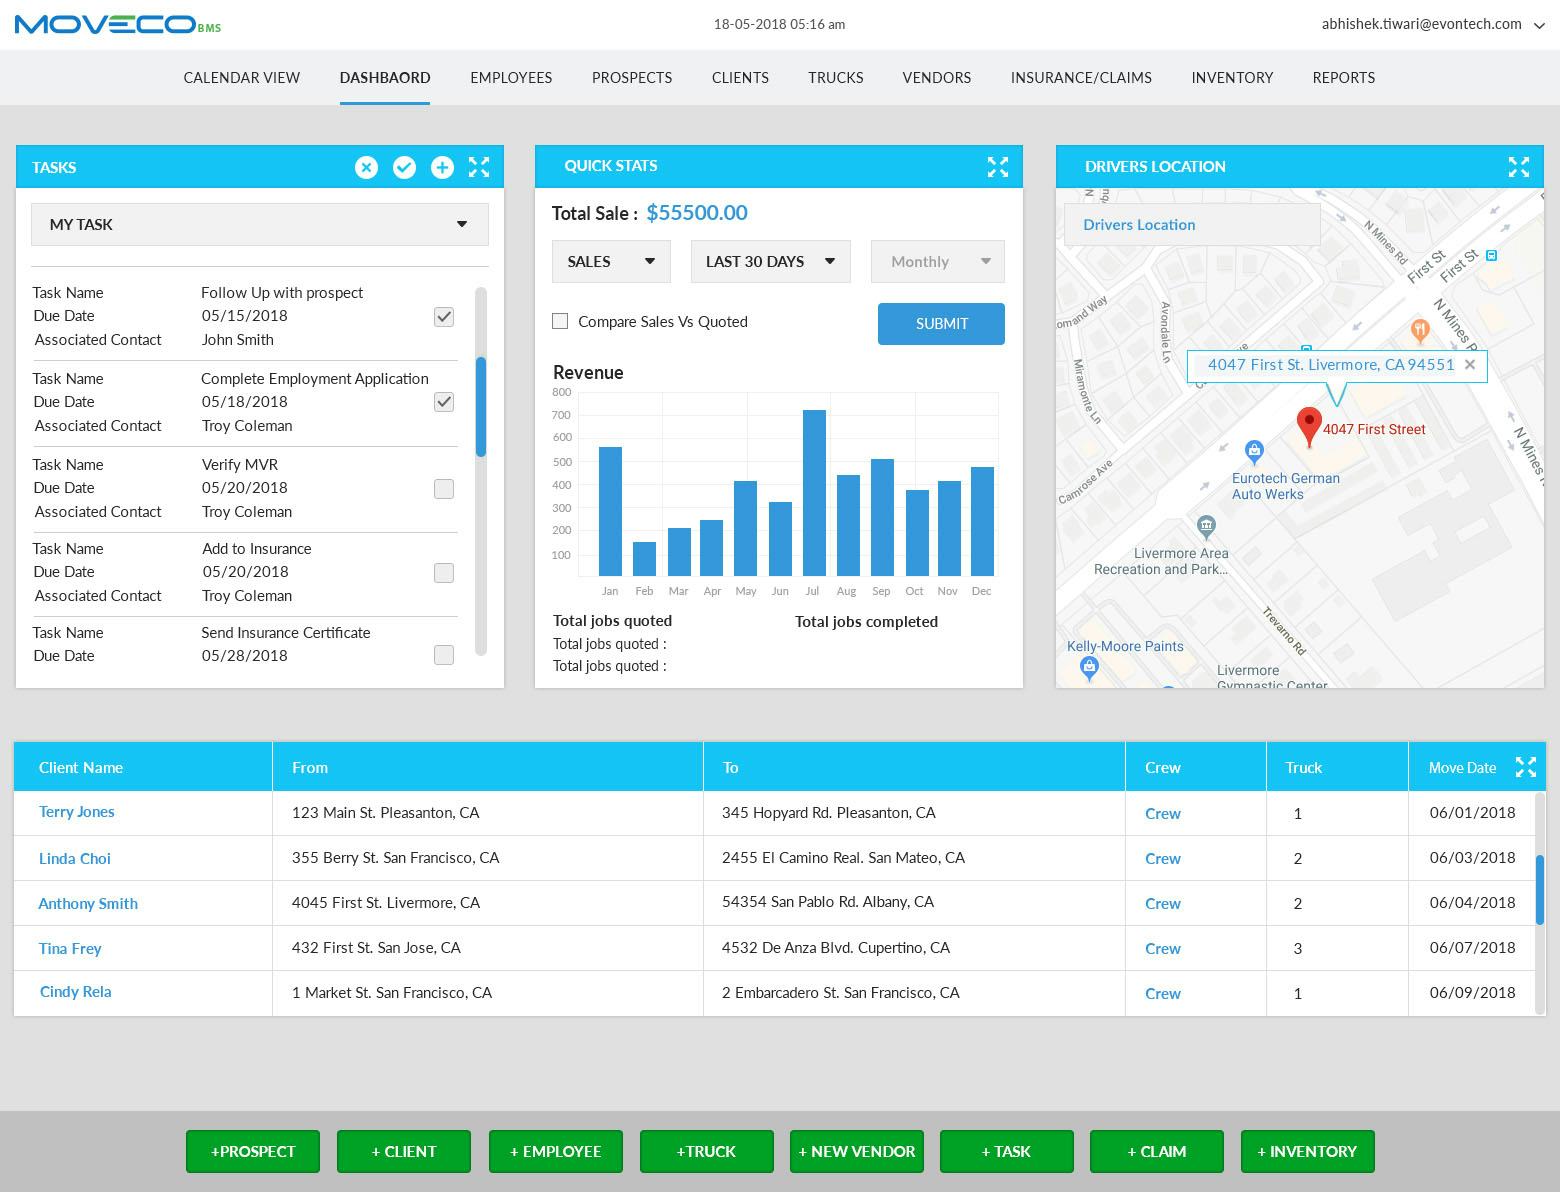This screenshot has width=1560, height=1192.
Task: Click the checkmark icon in Tasks header
Action: pyautogui.click(x=404, y=167)
